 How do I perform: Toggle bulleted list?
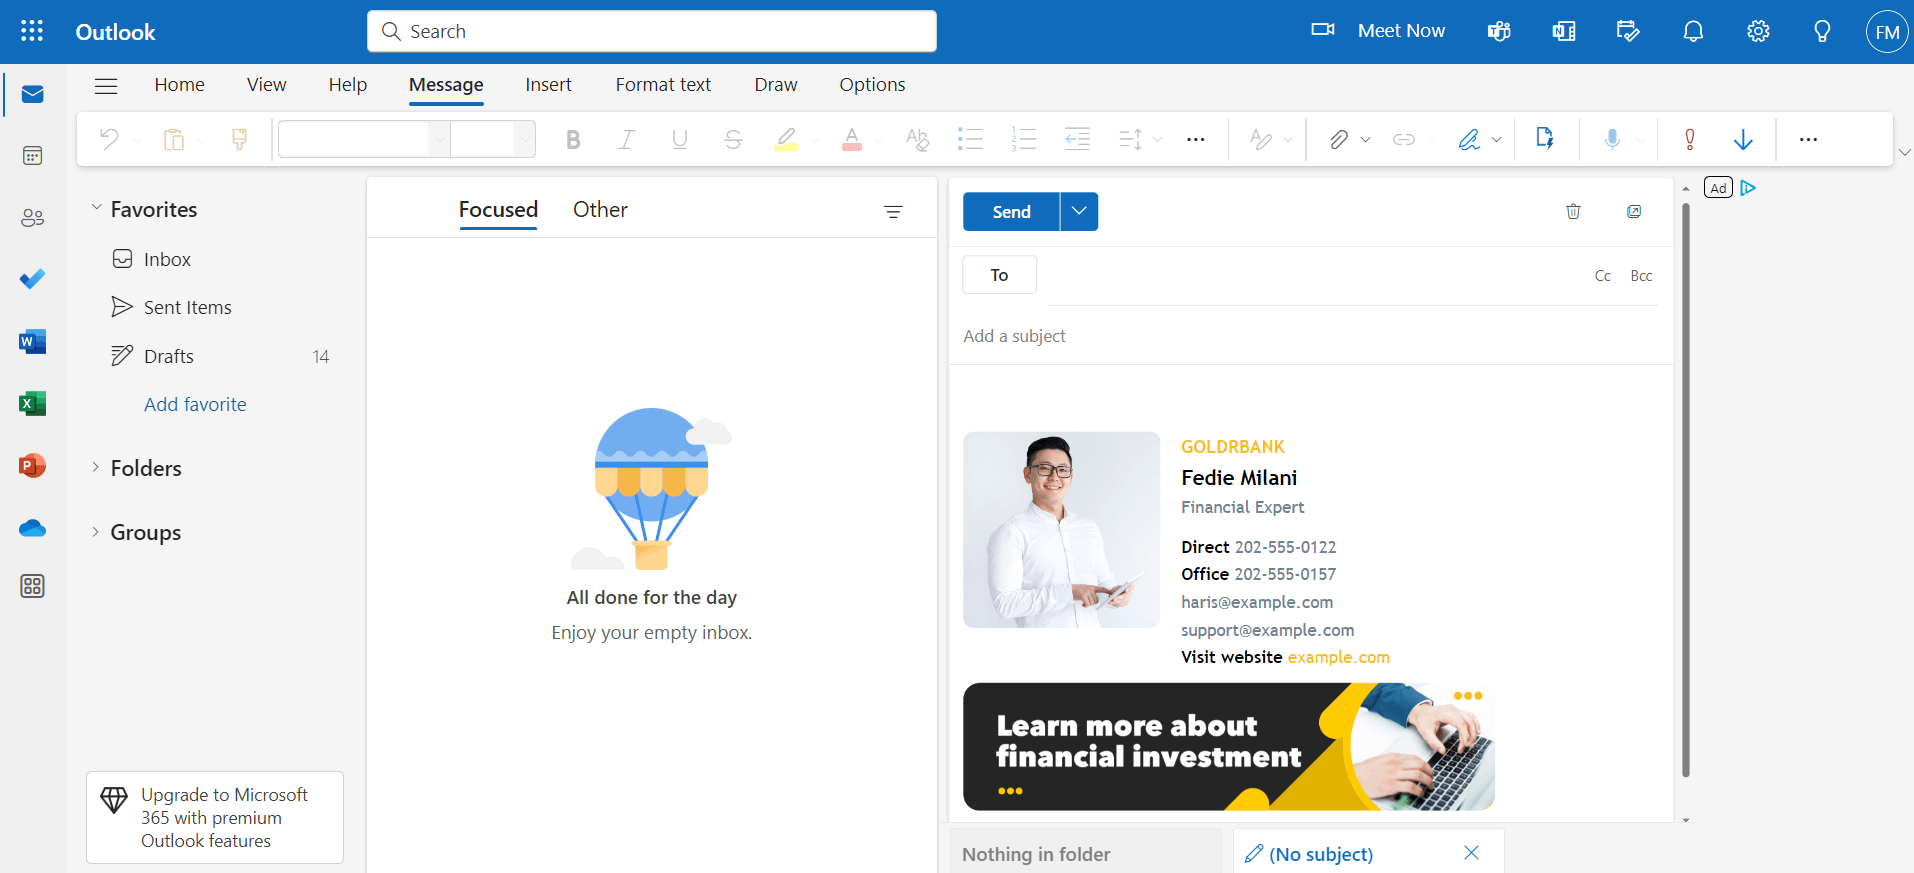[x=970, y=139]
